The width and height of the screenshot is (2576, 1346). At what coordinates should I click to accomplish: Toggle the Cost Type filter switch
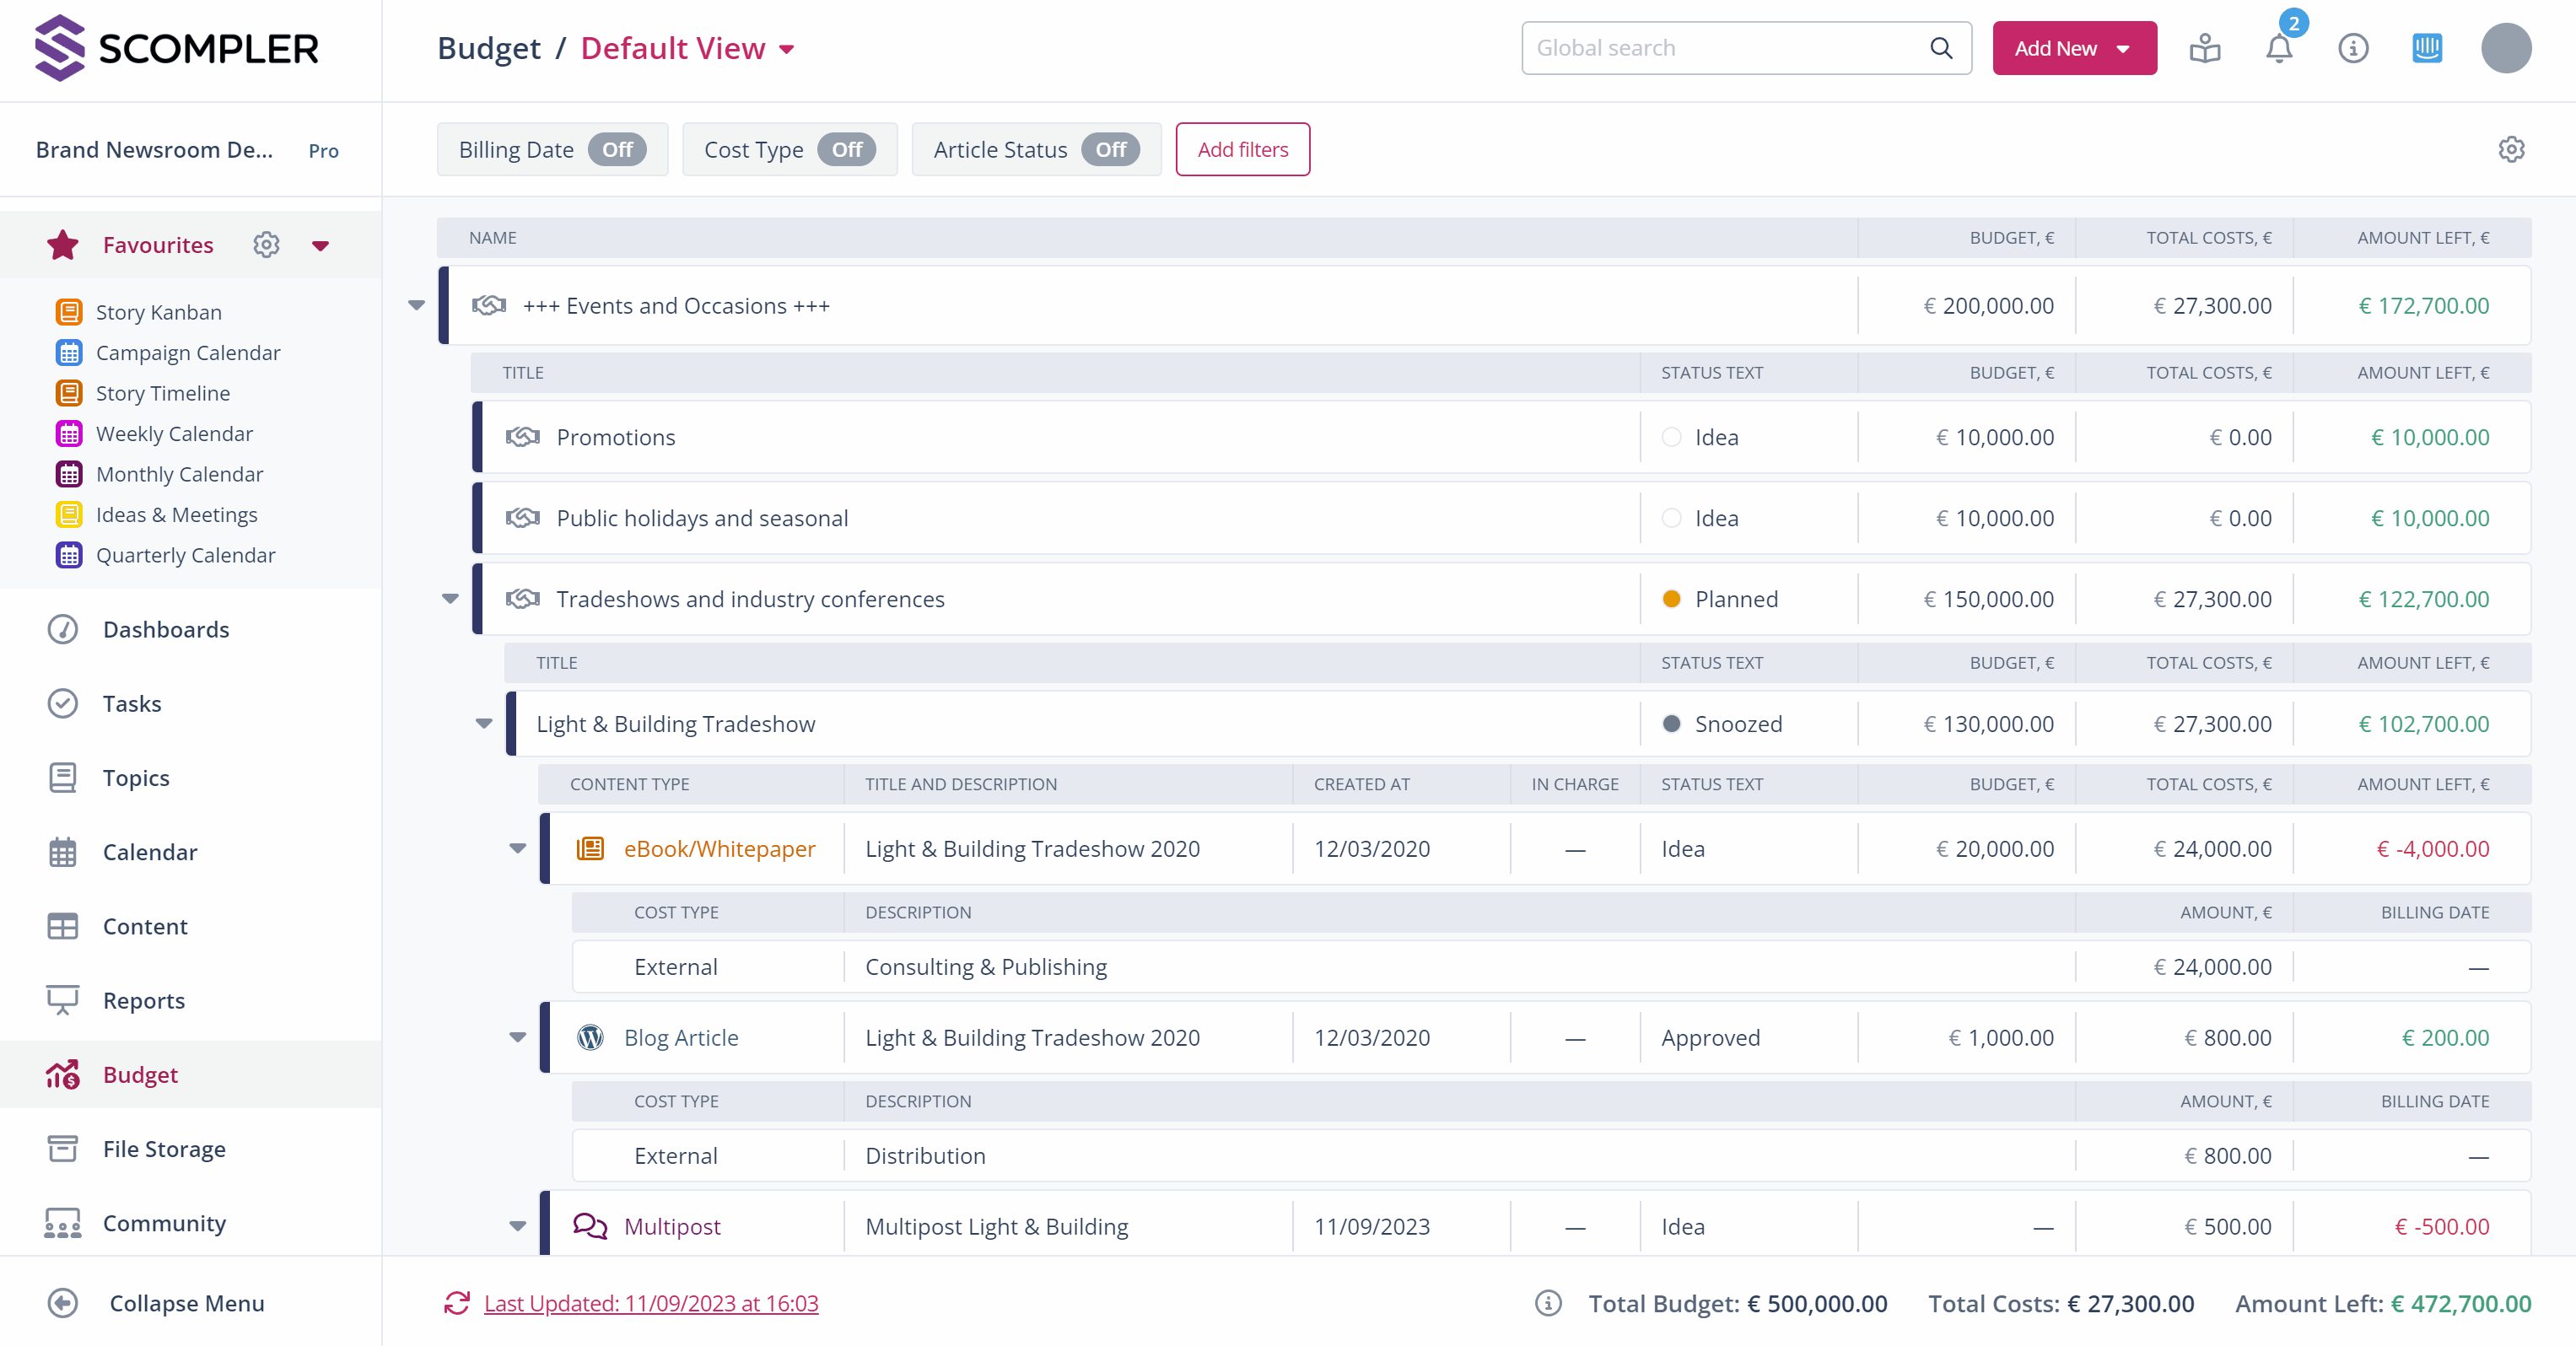846,150
